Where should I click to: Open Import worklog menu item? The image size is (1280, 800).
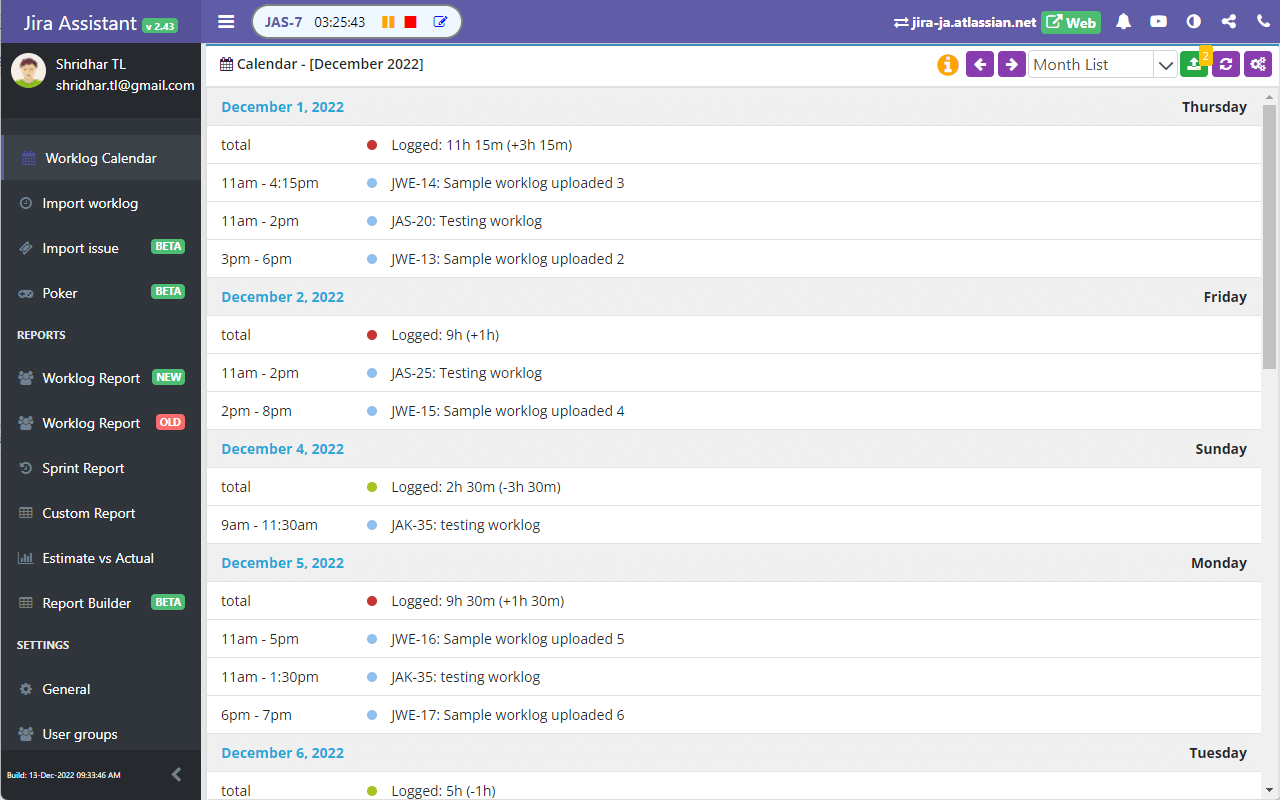point(101,203)
